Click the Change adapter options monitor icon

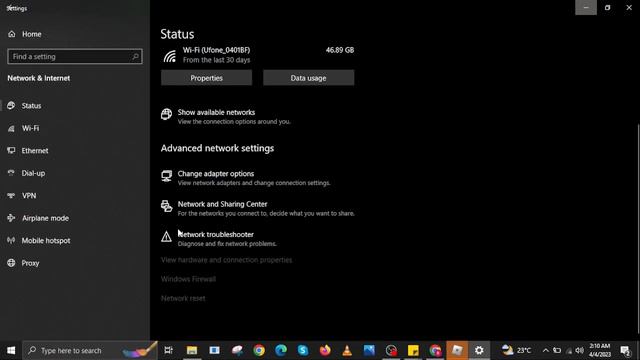(x=166, y=176)
